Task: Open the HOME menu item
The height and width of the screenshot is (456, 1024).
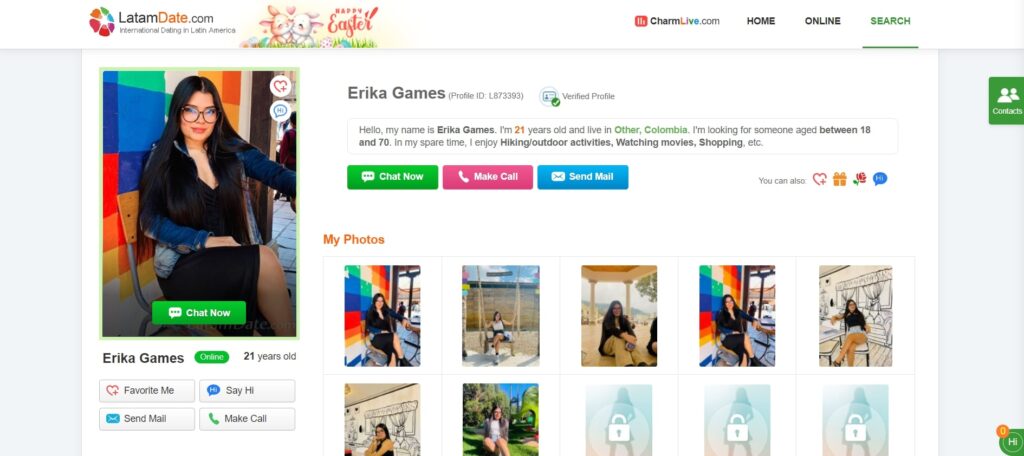Action: (x=761, y=21)
